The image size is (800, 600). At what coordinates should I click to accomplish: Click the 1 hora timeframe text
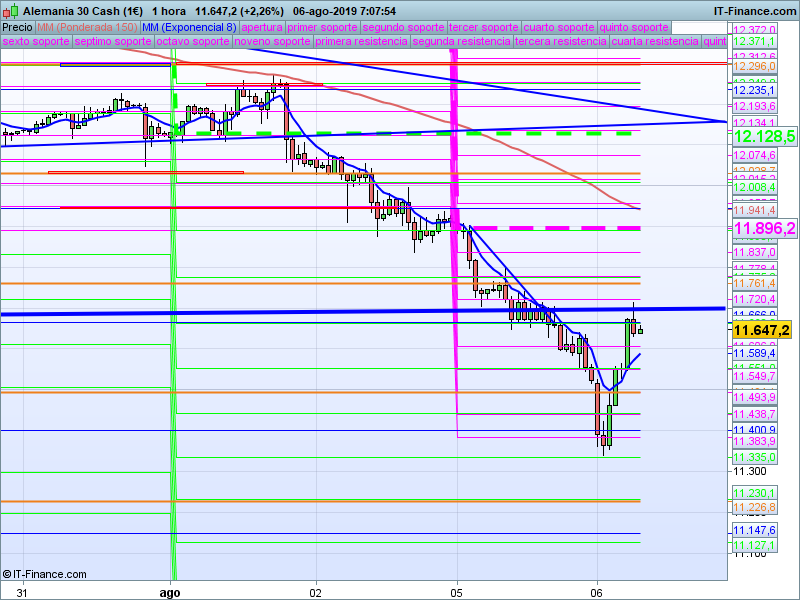point(169,11)
